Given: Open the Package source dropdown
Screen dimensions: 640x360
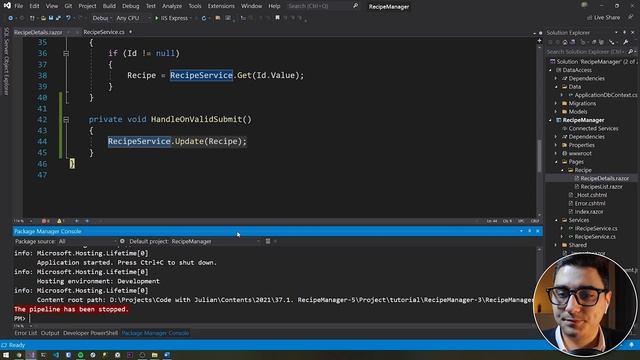Looking at the screenshot, I should [87, 242].
